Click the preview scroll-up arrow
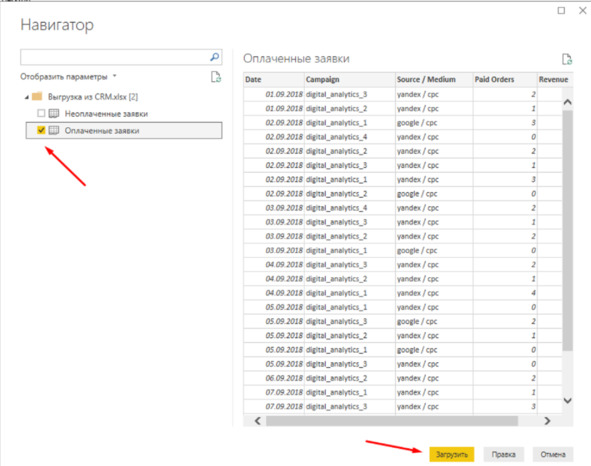 [568, 102]
